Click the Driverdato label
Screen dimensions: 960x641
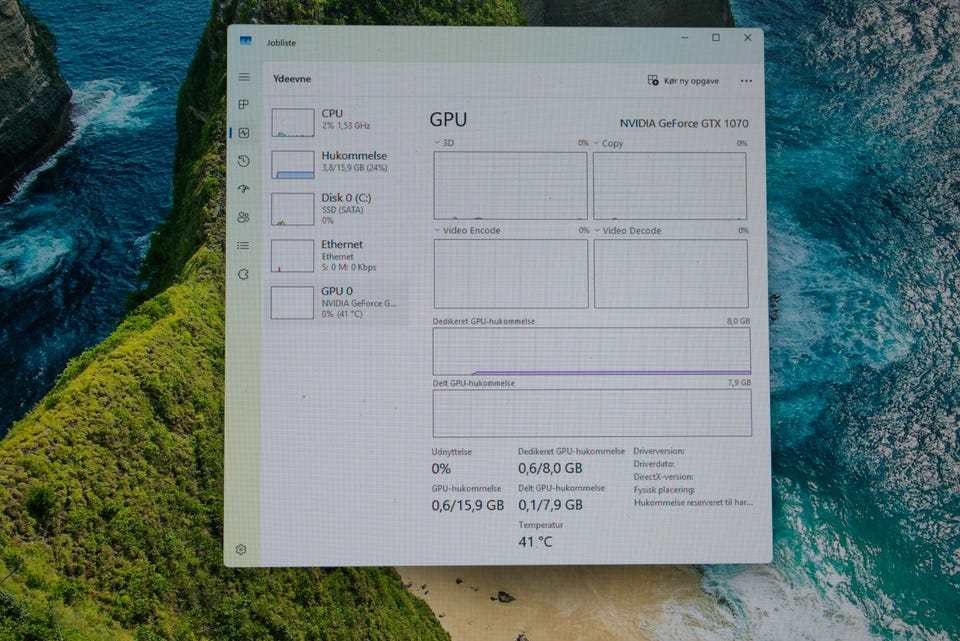(654, 464)
